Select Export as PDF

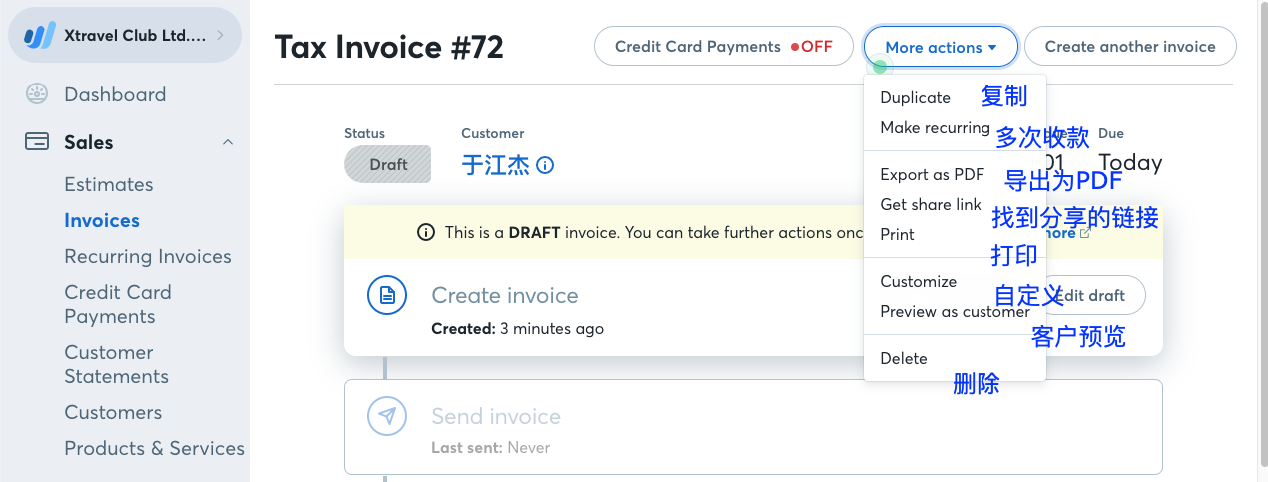coord(932,174)
